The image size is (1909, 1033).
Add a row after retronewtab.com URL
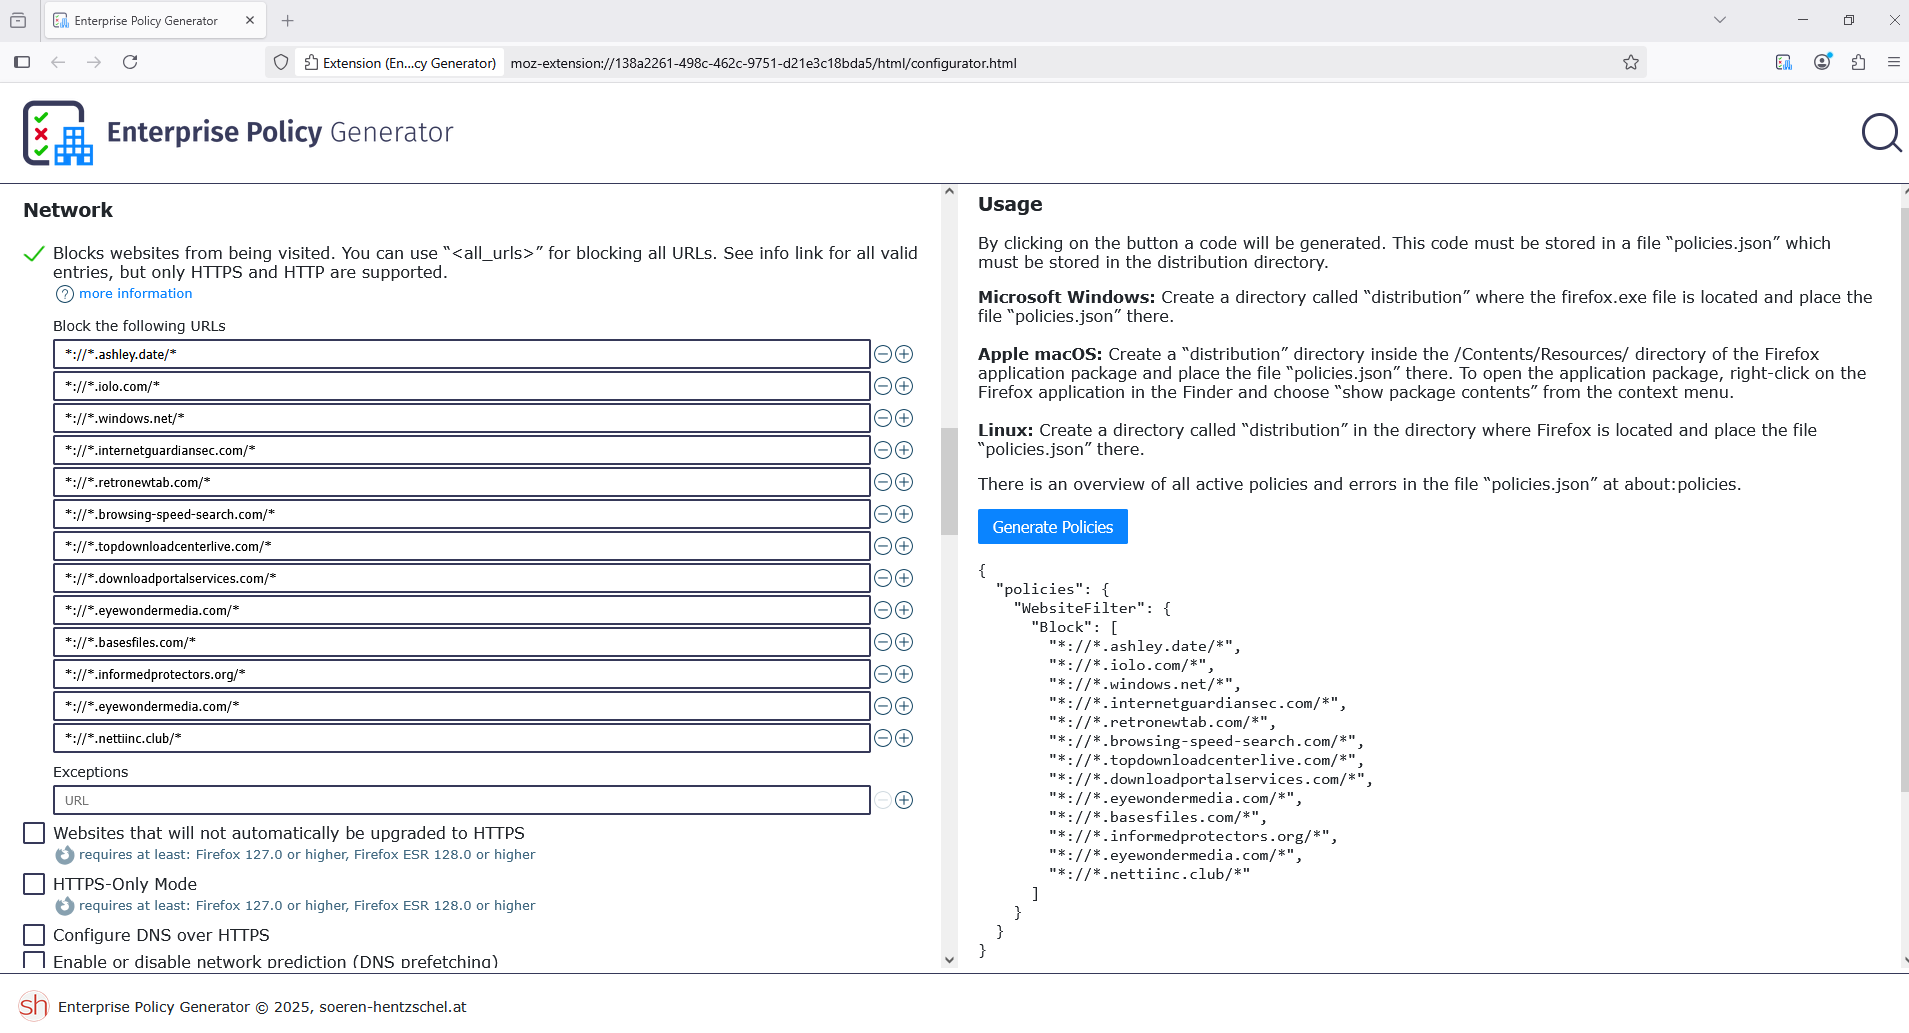click(904, 482)
